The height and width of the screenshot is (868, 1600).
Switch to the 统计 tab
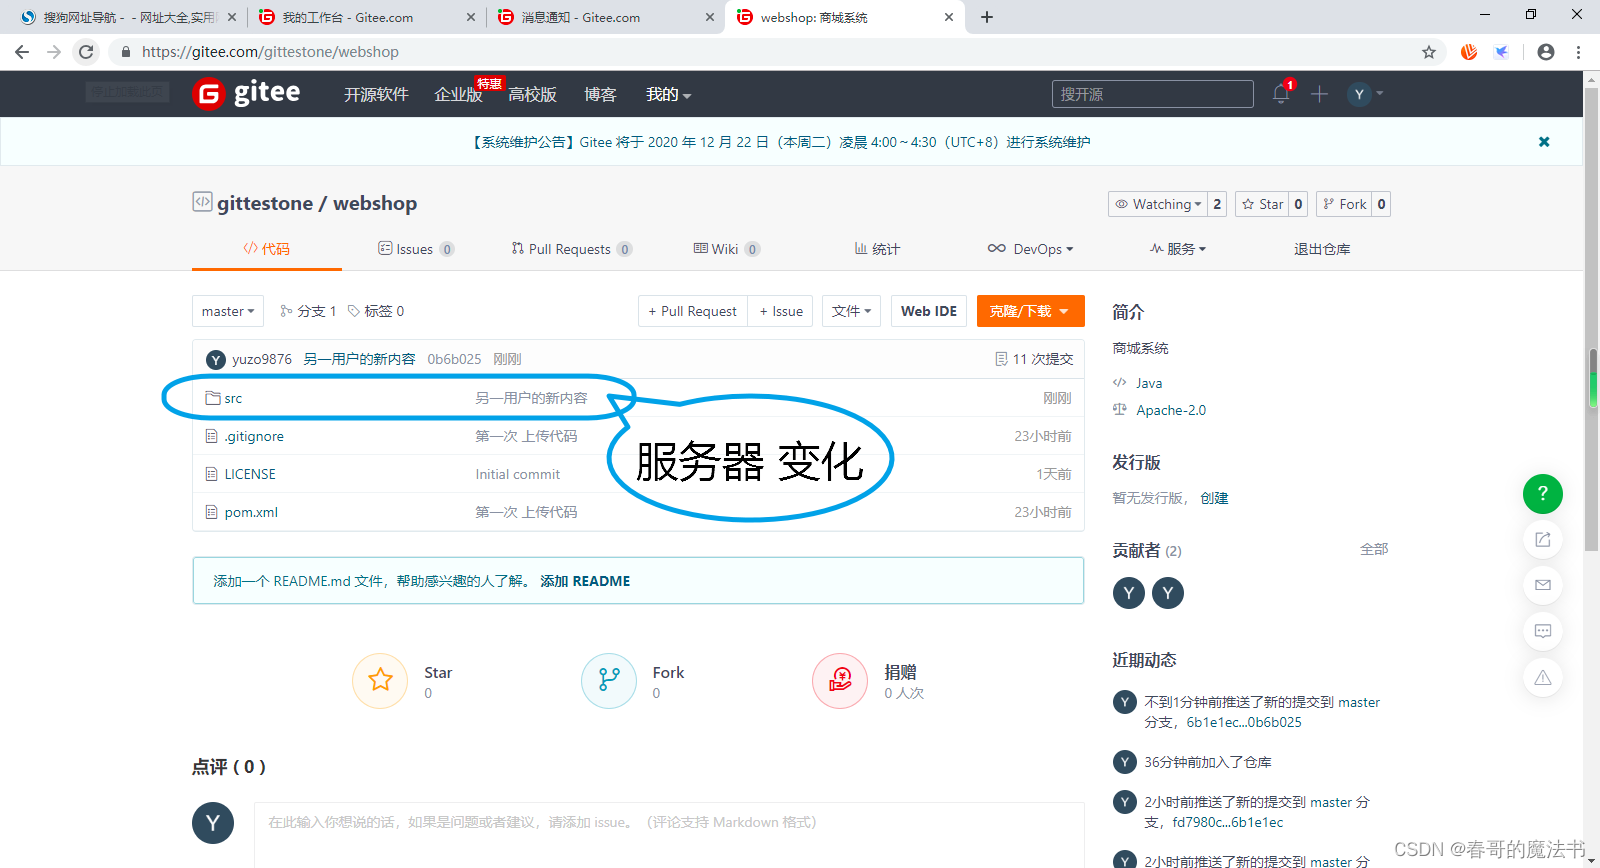pyautogui.click(x=877, y=249)
